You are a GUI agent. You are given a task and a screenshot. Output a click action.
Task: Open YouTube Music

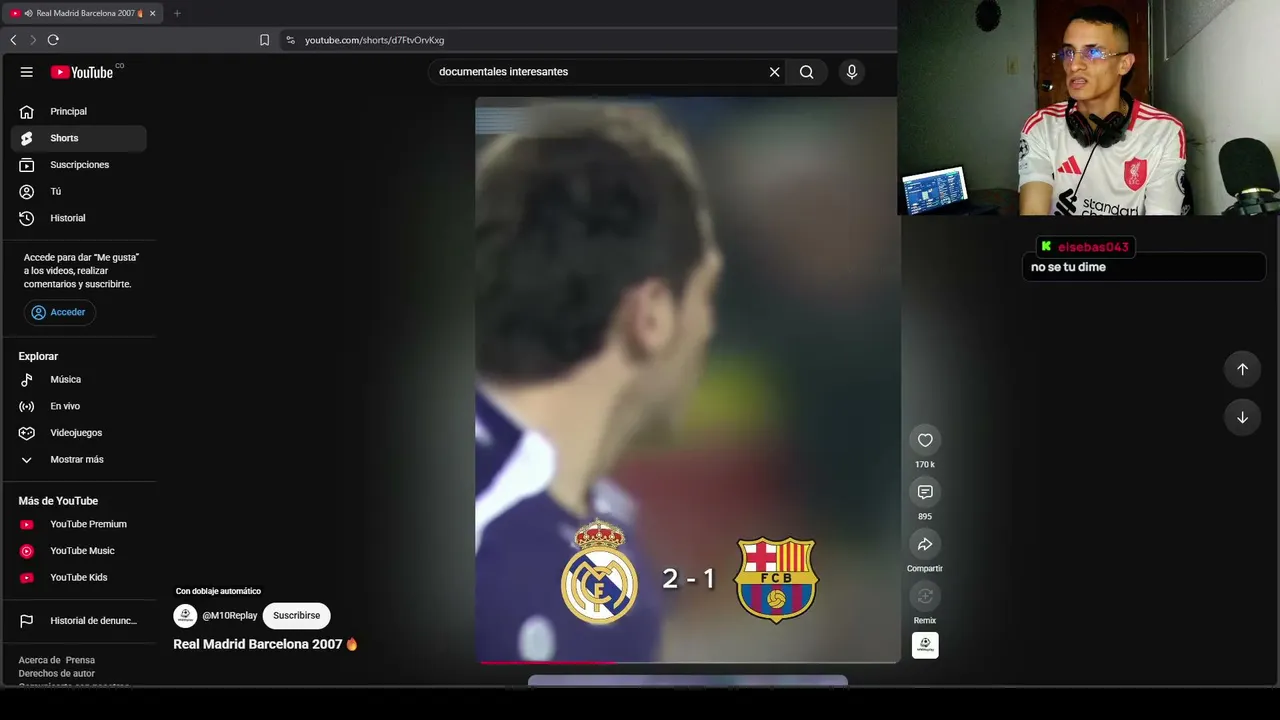(x=79, y=551)
